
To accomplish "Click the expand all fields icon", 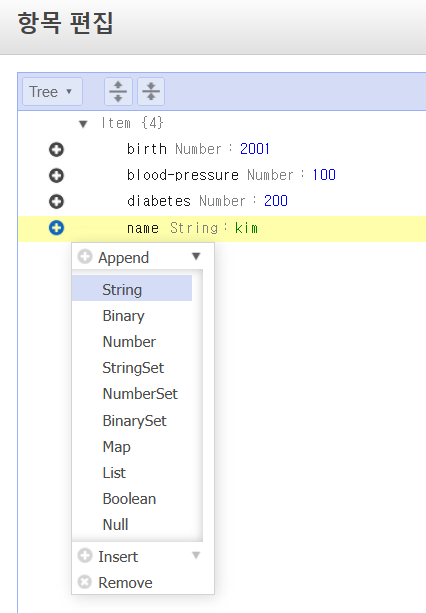I will click(118, 91).
